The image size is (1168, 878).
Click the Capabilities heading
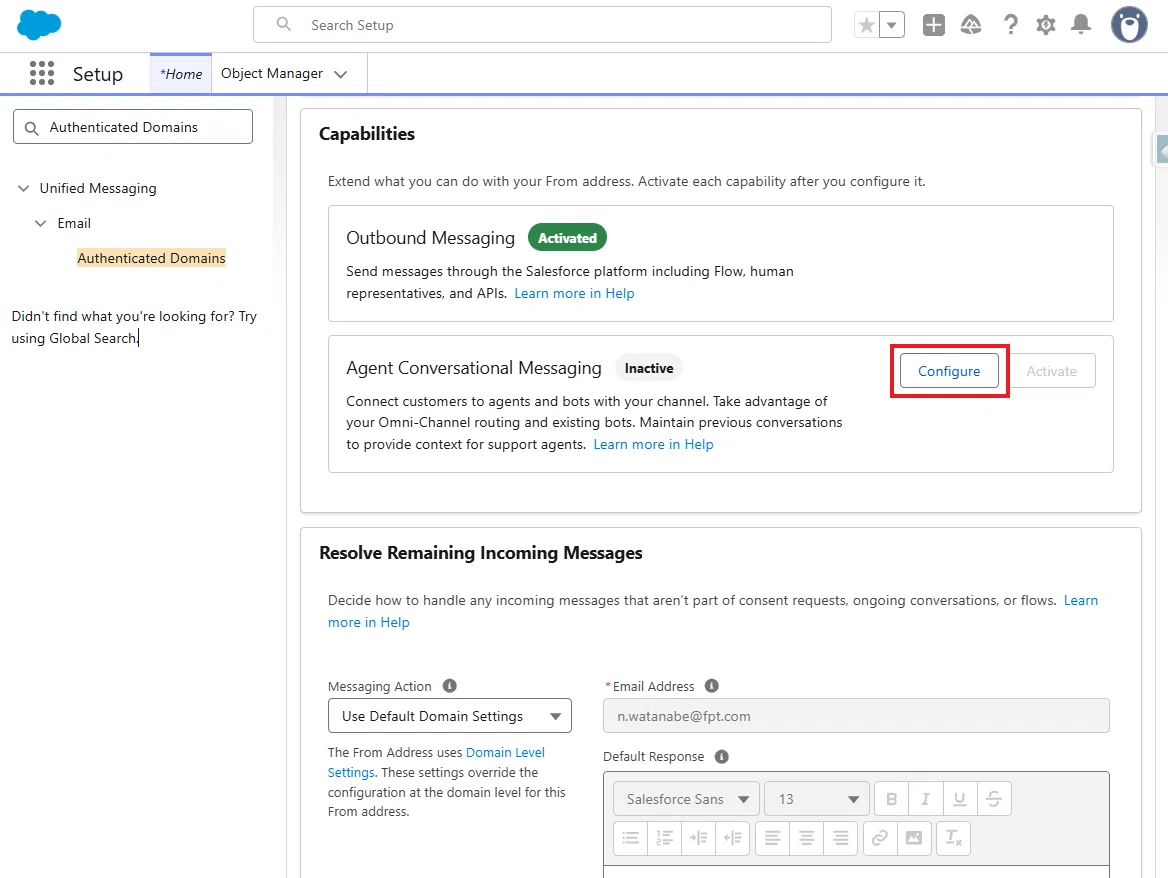(366, 134)
